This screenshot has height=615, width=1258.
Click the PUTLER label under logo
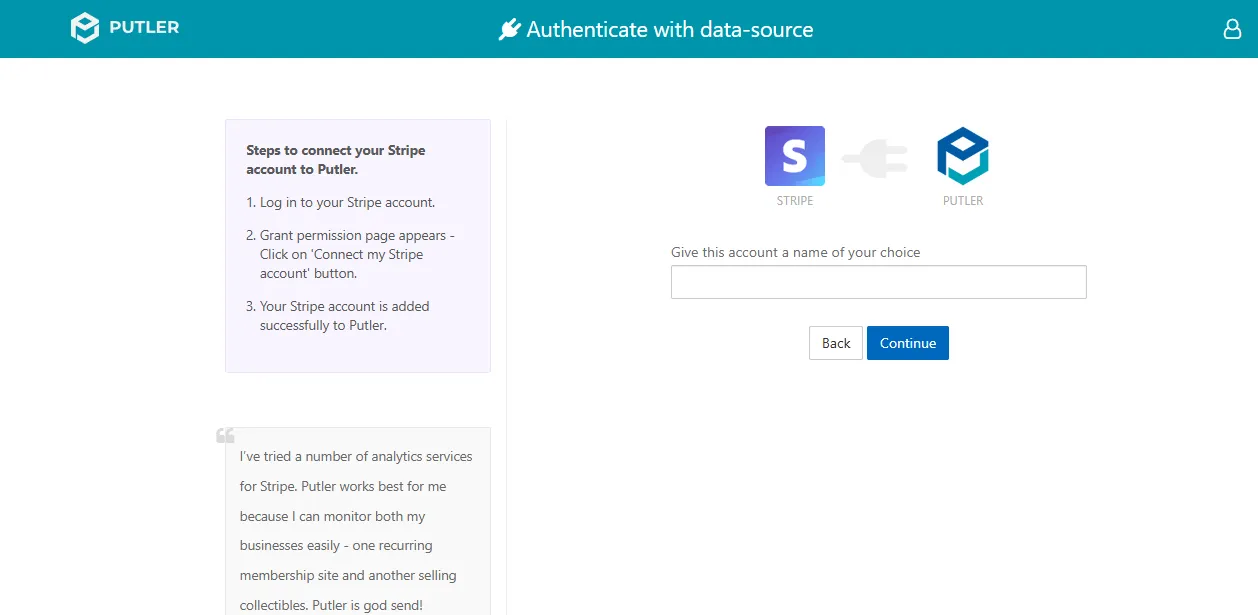pyautogui.click(x=963, y=201)
